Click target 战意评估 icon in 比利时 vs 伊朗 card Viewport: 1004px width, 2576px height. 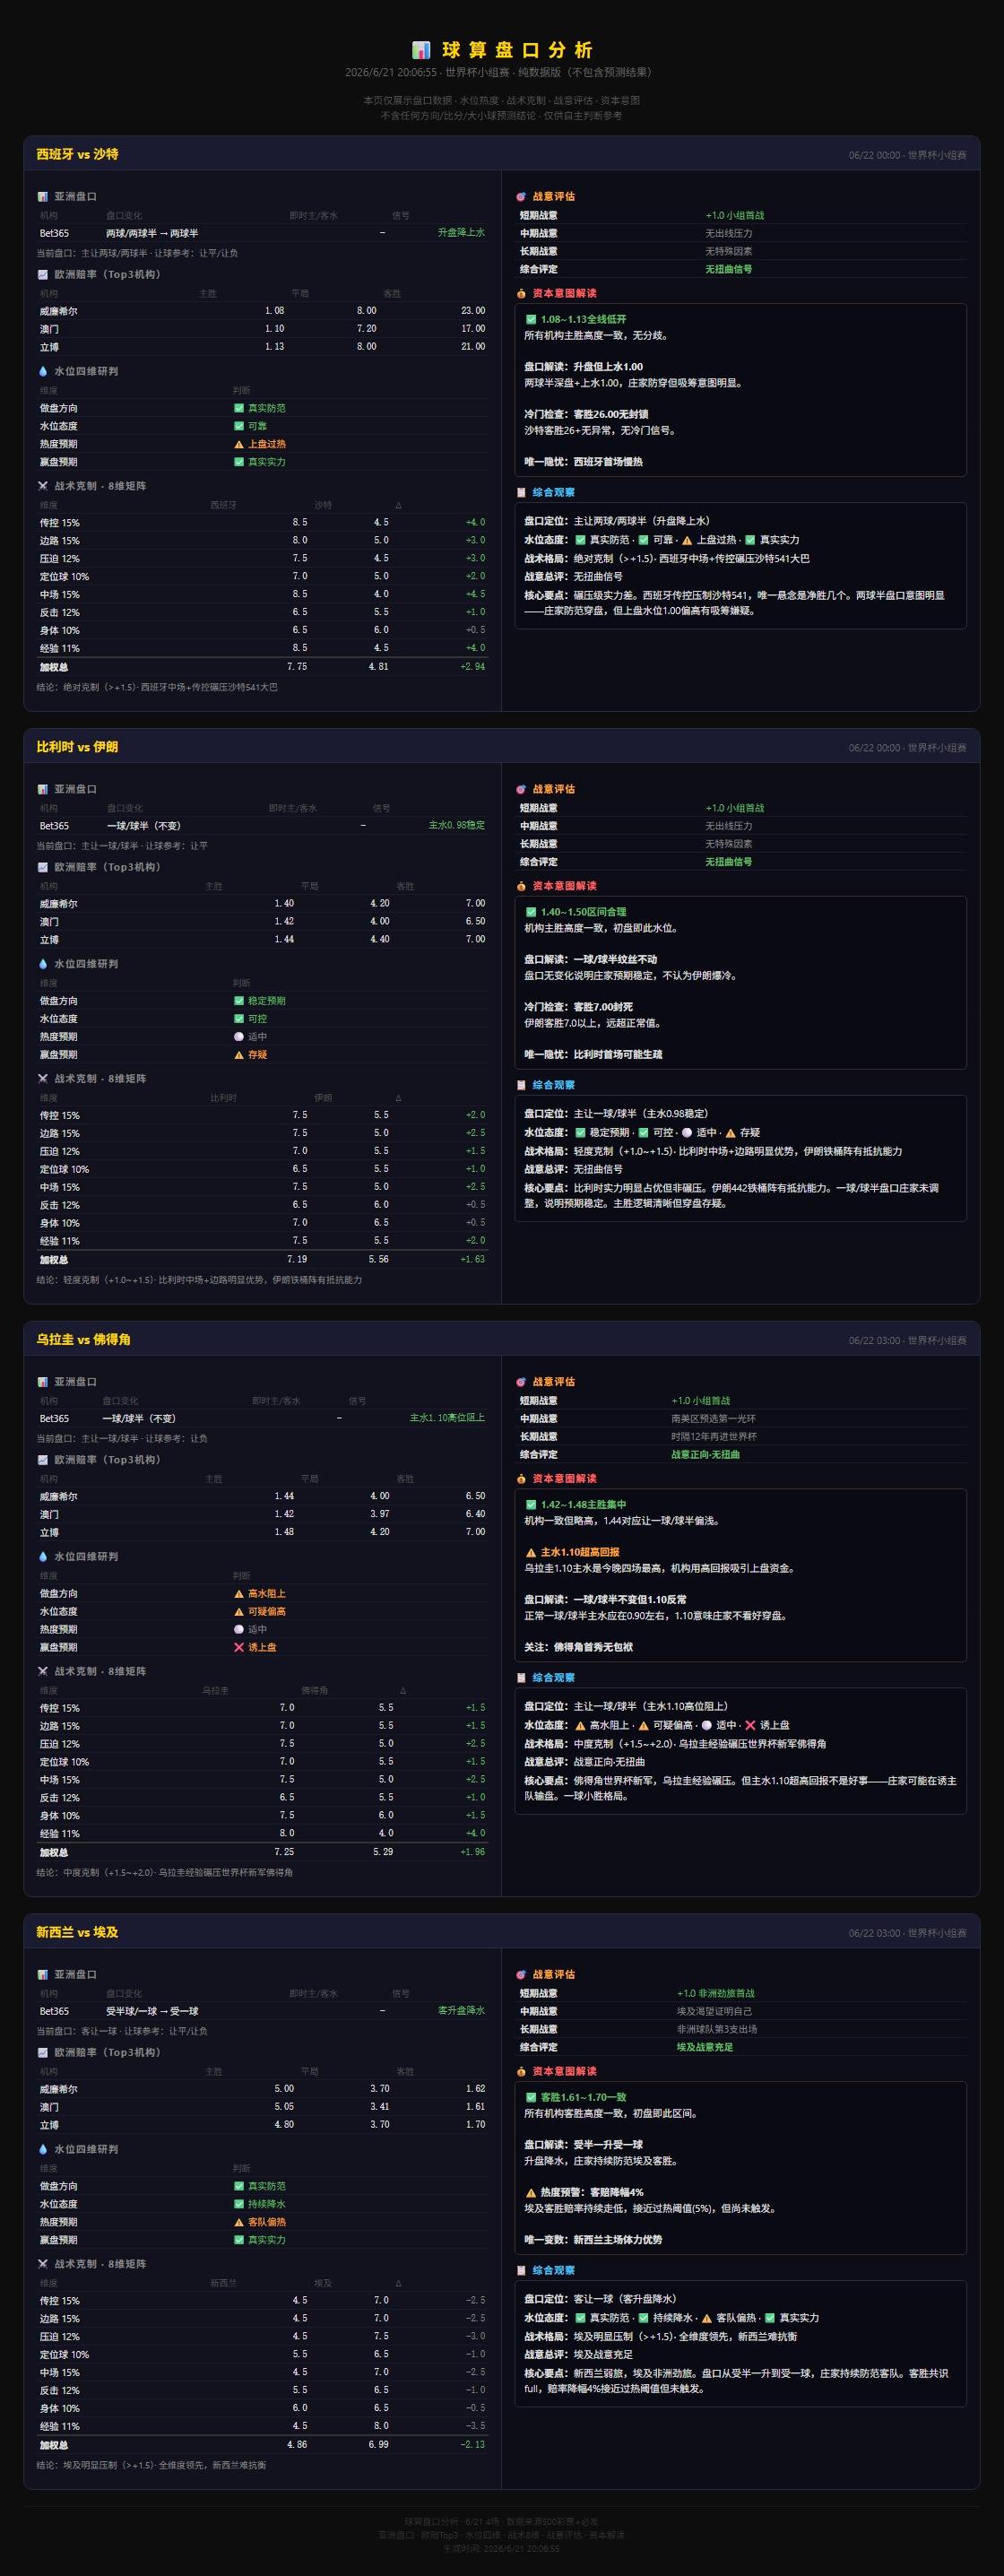click(x=520, y=790)
